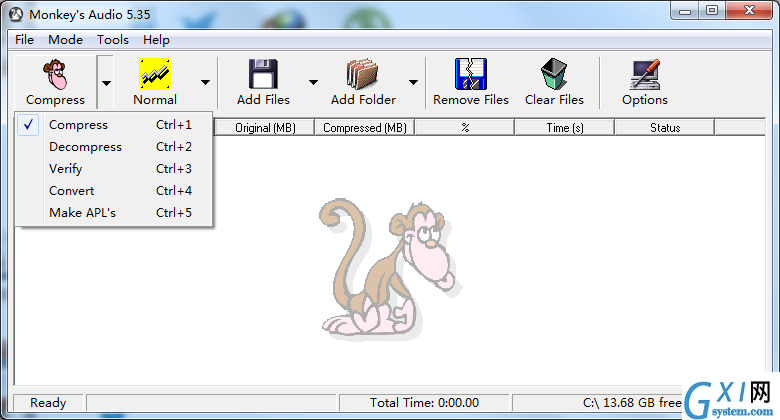Click the Clear Files trash bin icon

pyautogui.click(x=554, y=74)
